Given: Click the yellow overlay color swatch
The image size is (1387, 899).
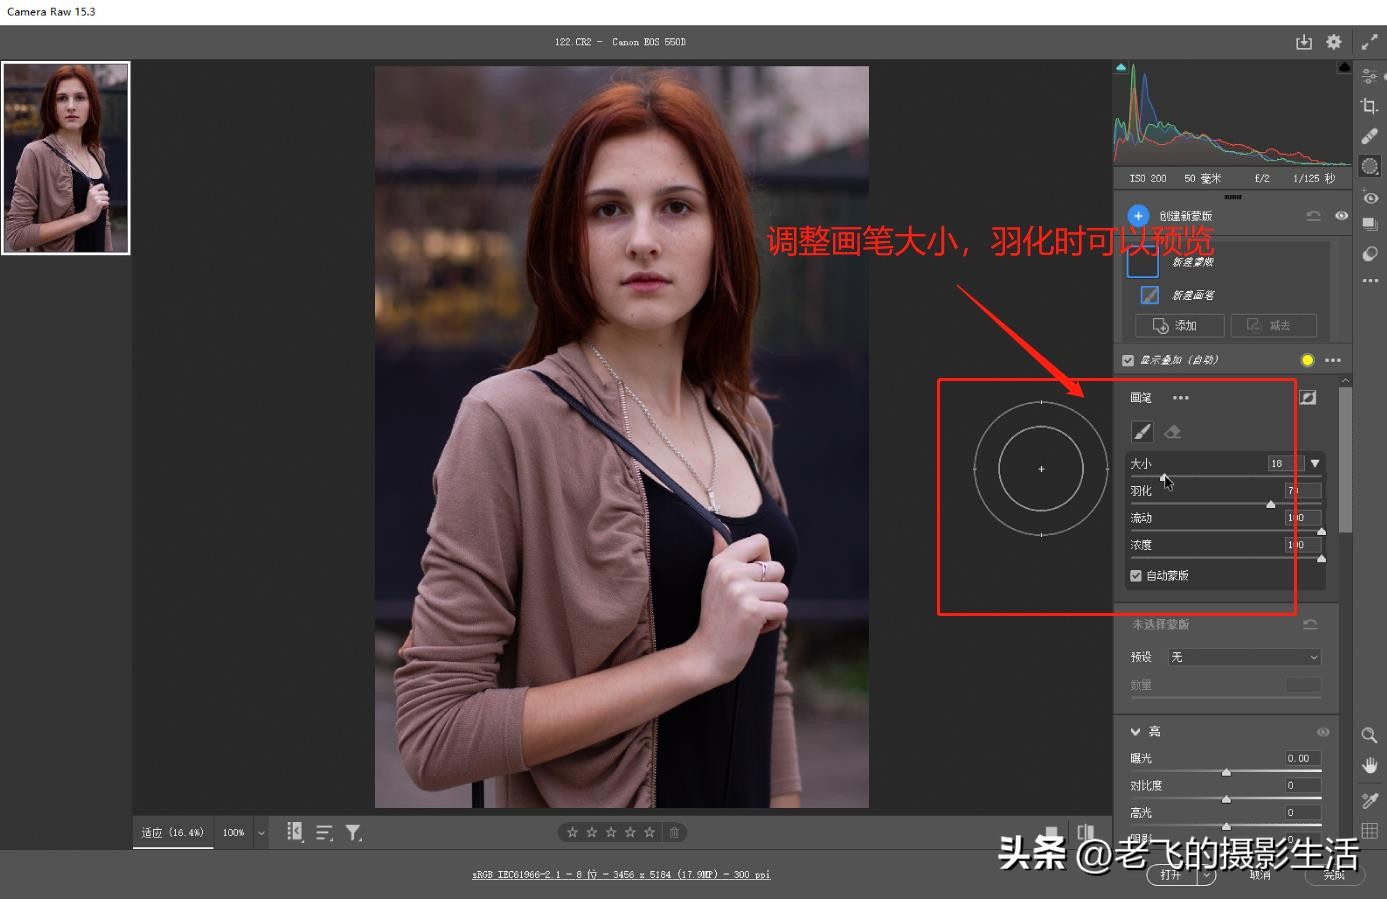Looking at the screenshot, I should (x=1307, y=360).
